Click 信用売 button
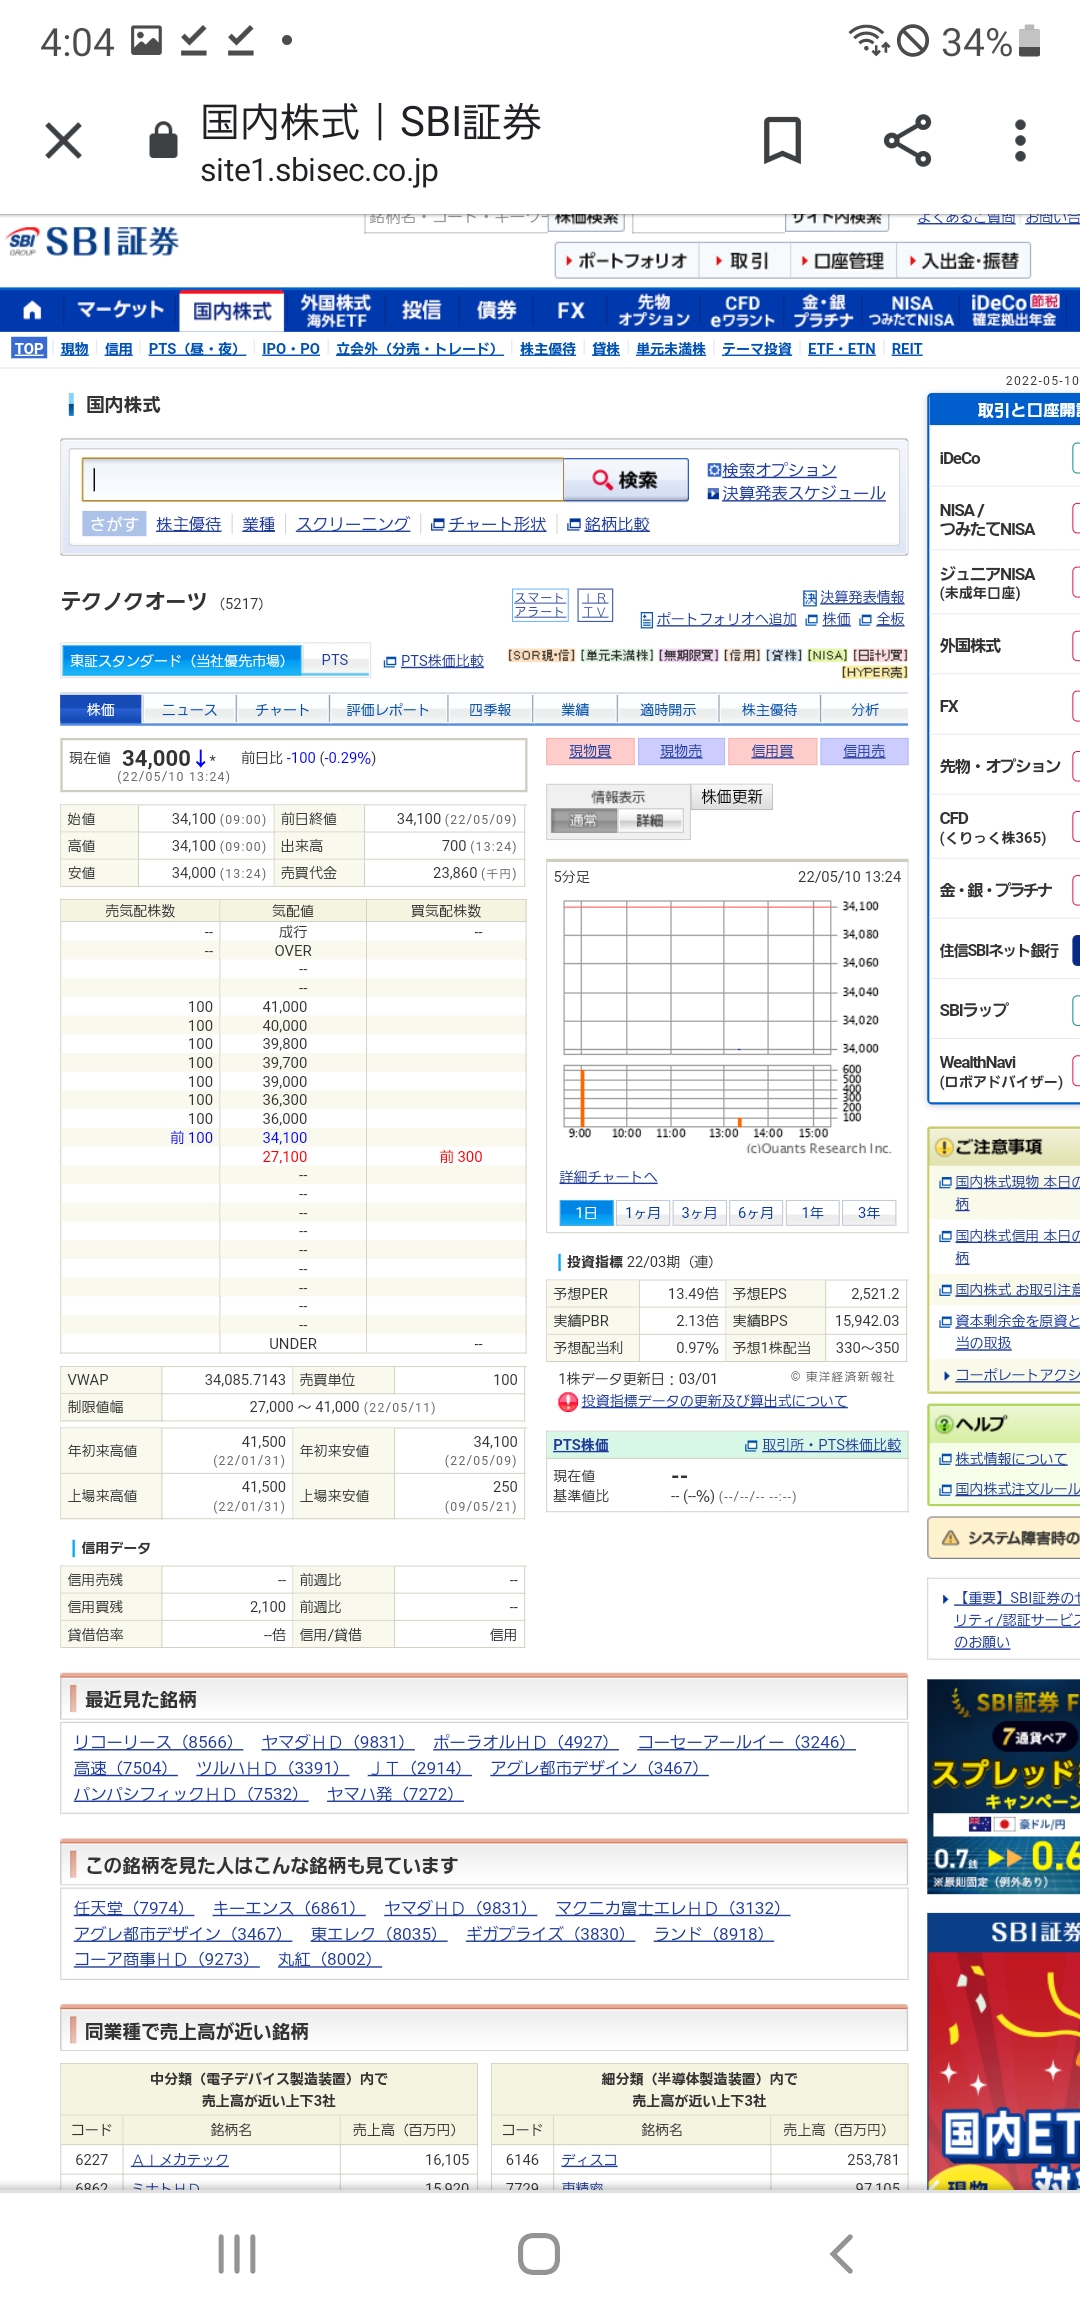 [863, 751]
